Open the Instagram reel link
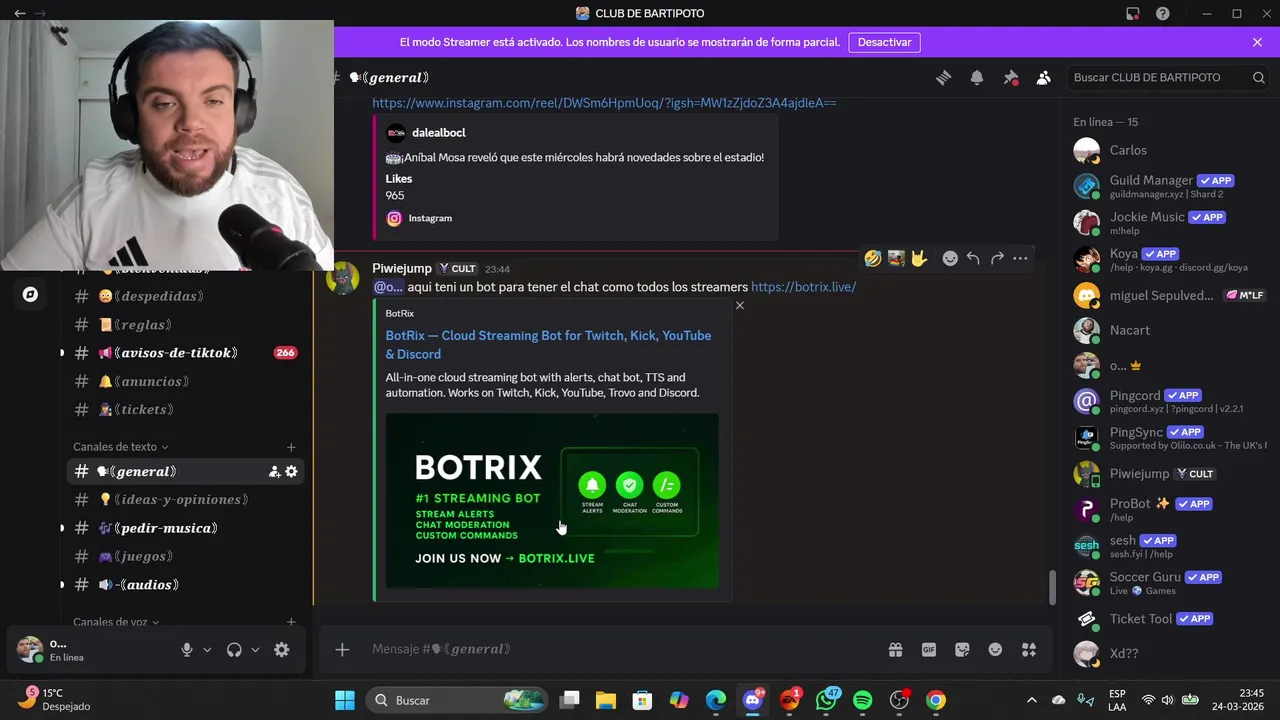This screenshot has width=1280, height=720. pos(604,103)
